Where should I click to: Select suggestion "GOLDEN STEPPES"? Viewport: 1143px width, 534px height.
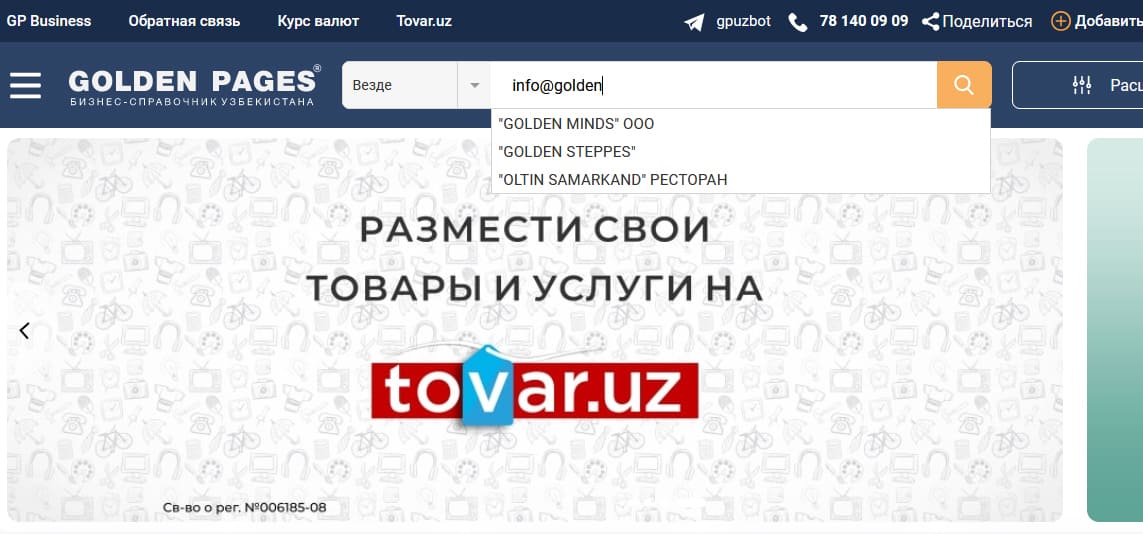click(741, 152)
